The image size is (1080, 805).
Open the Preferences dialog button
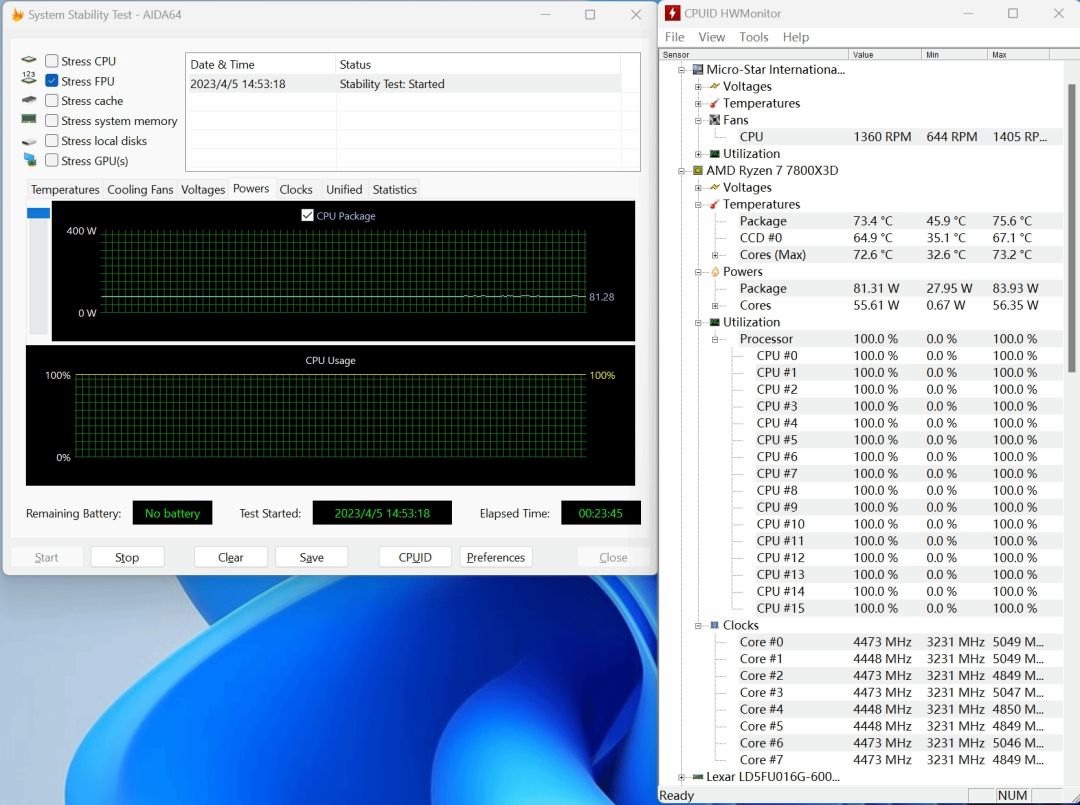(496, 557)
